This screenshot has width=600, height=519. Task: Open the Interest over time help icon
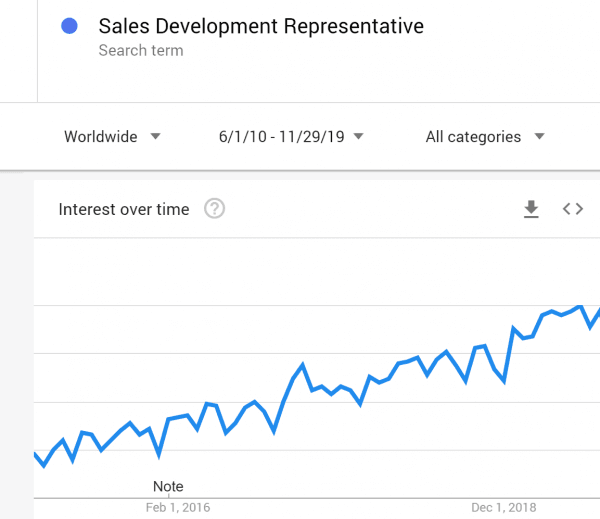pos(214,209)
